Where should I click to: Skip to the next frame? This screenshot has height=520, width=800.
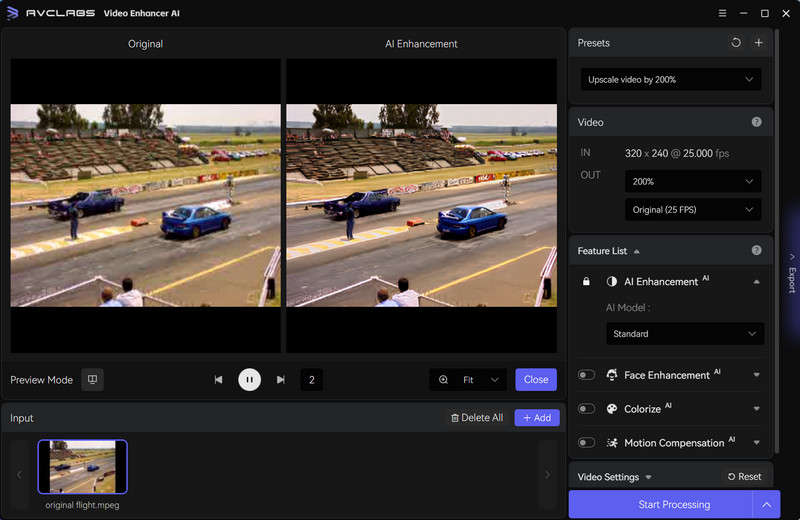pos(281,380)
